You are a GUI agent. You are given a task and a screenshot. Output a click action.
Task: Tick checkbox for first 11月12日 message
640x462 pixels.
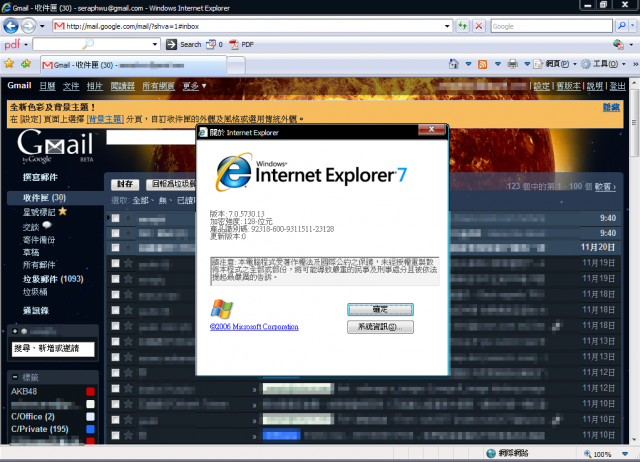[x=116, y=373]
